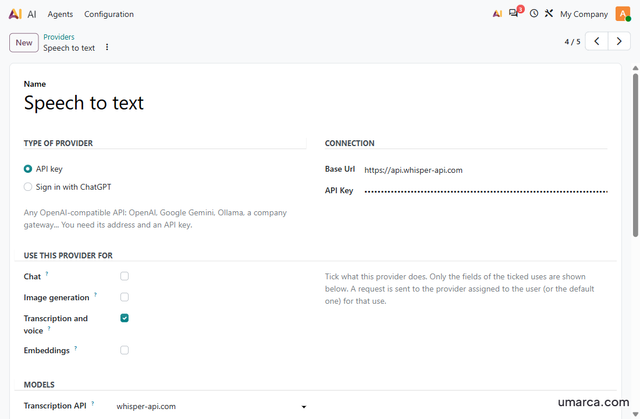Enable the Chat checkbox

tap(124, 276)
